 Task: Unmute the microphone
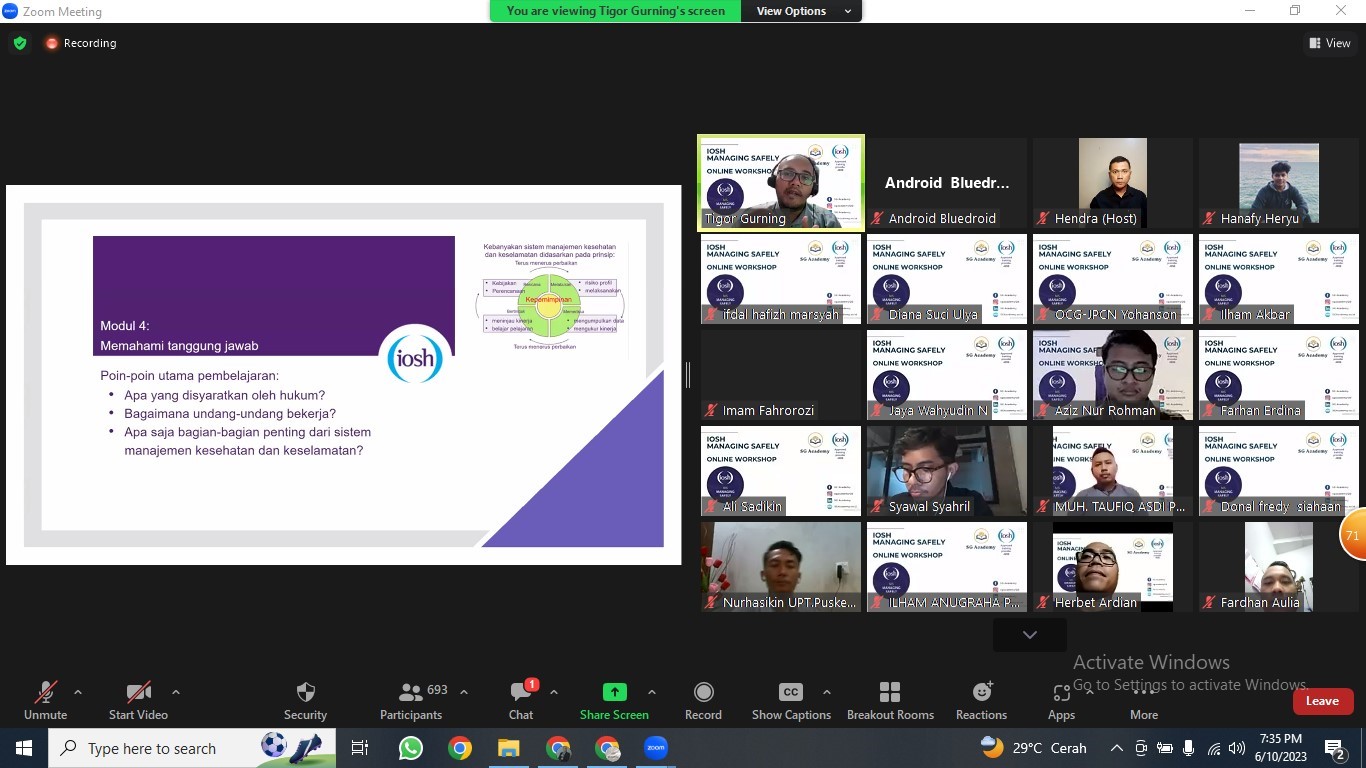point(45,693)
